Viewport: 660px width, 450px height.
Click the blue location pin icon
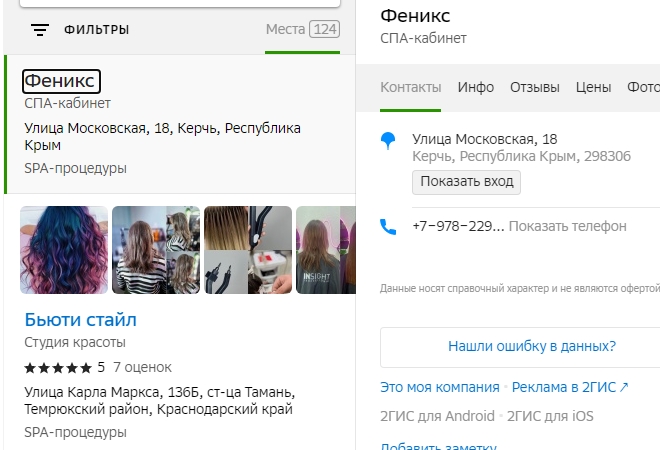[389, 142]
